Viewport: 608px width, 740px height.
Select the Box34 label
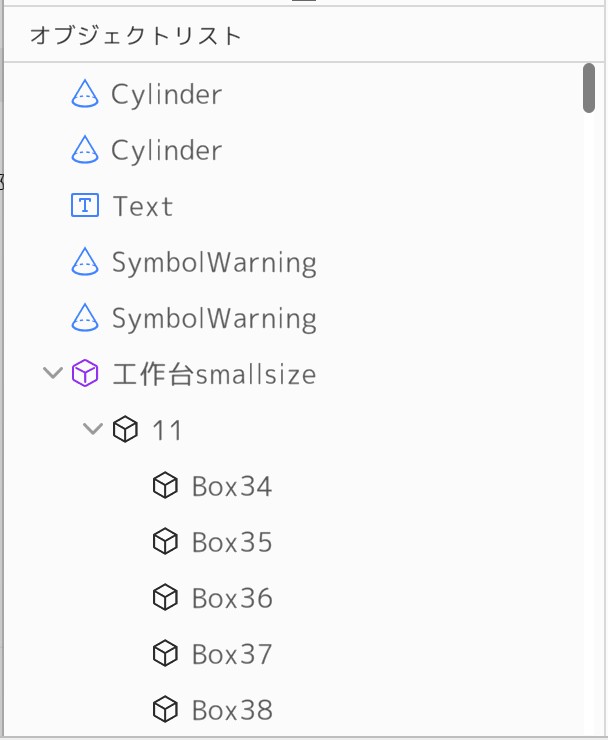232,486
